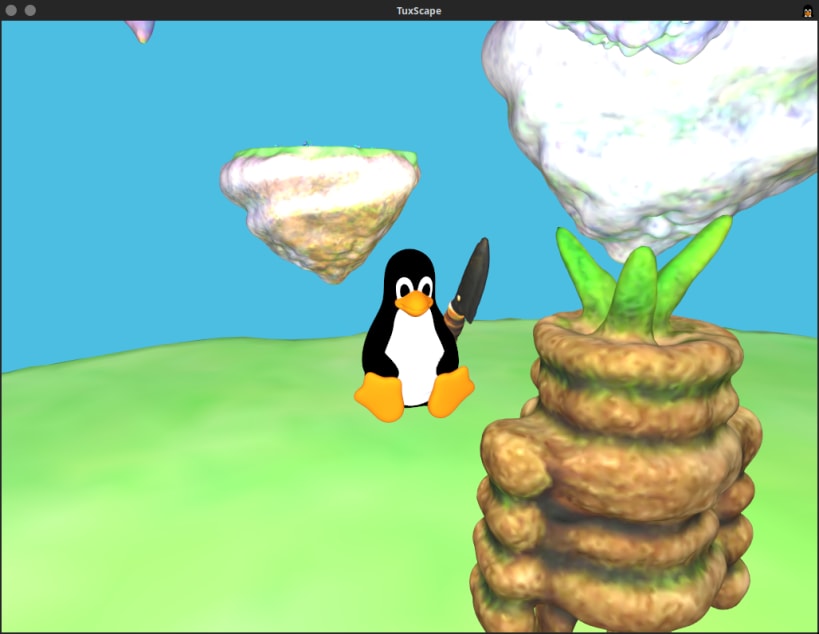Click the penguin's orange beak
Image resolution: width=819 pixels, height=634 pixels.
[414, 303]
